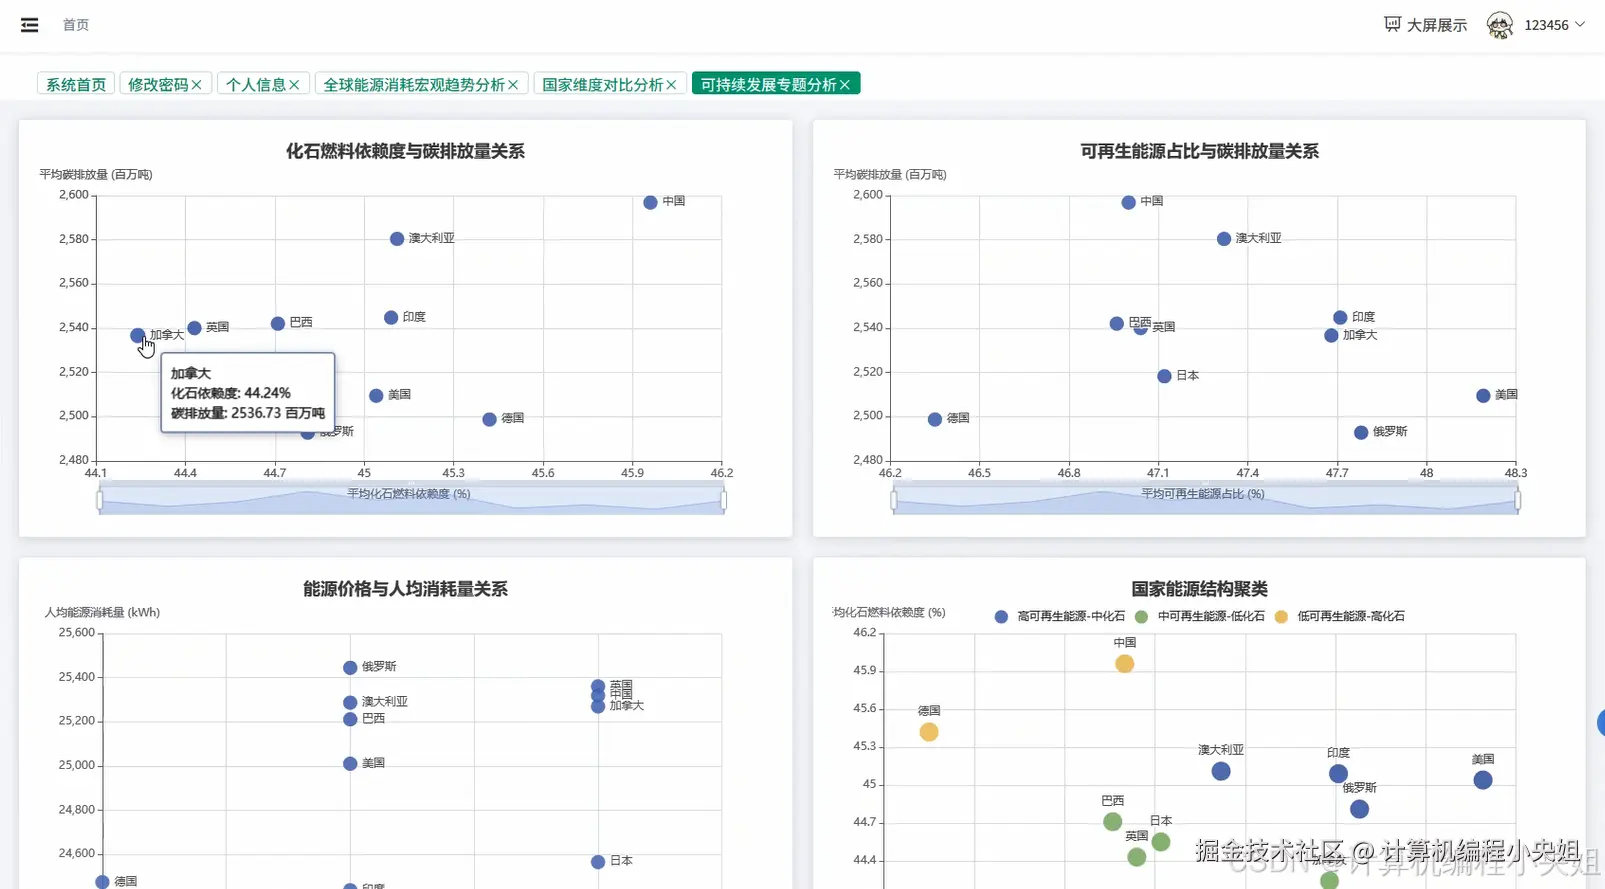Click the 首页 breadcrumb
Screen dimensions: 1605x889
click(x=76, y=25)
